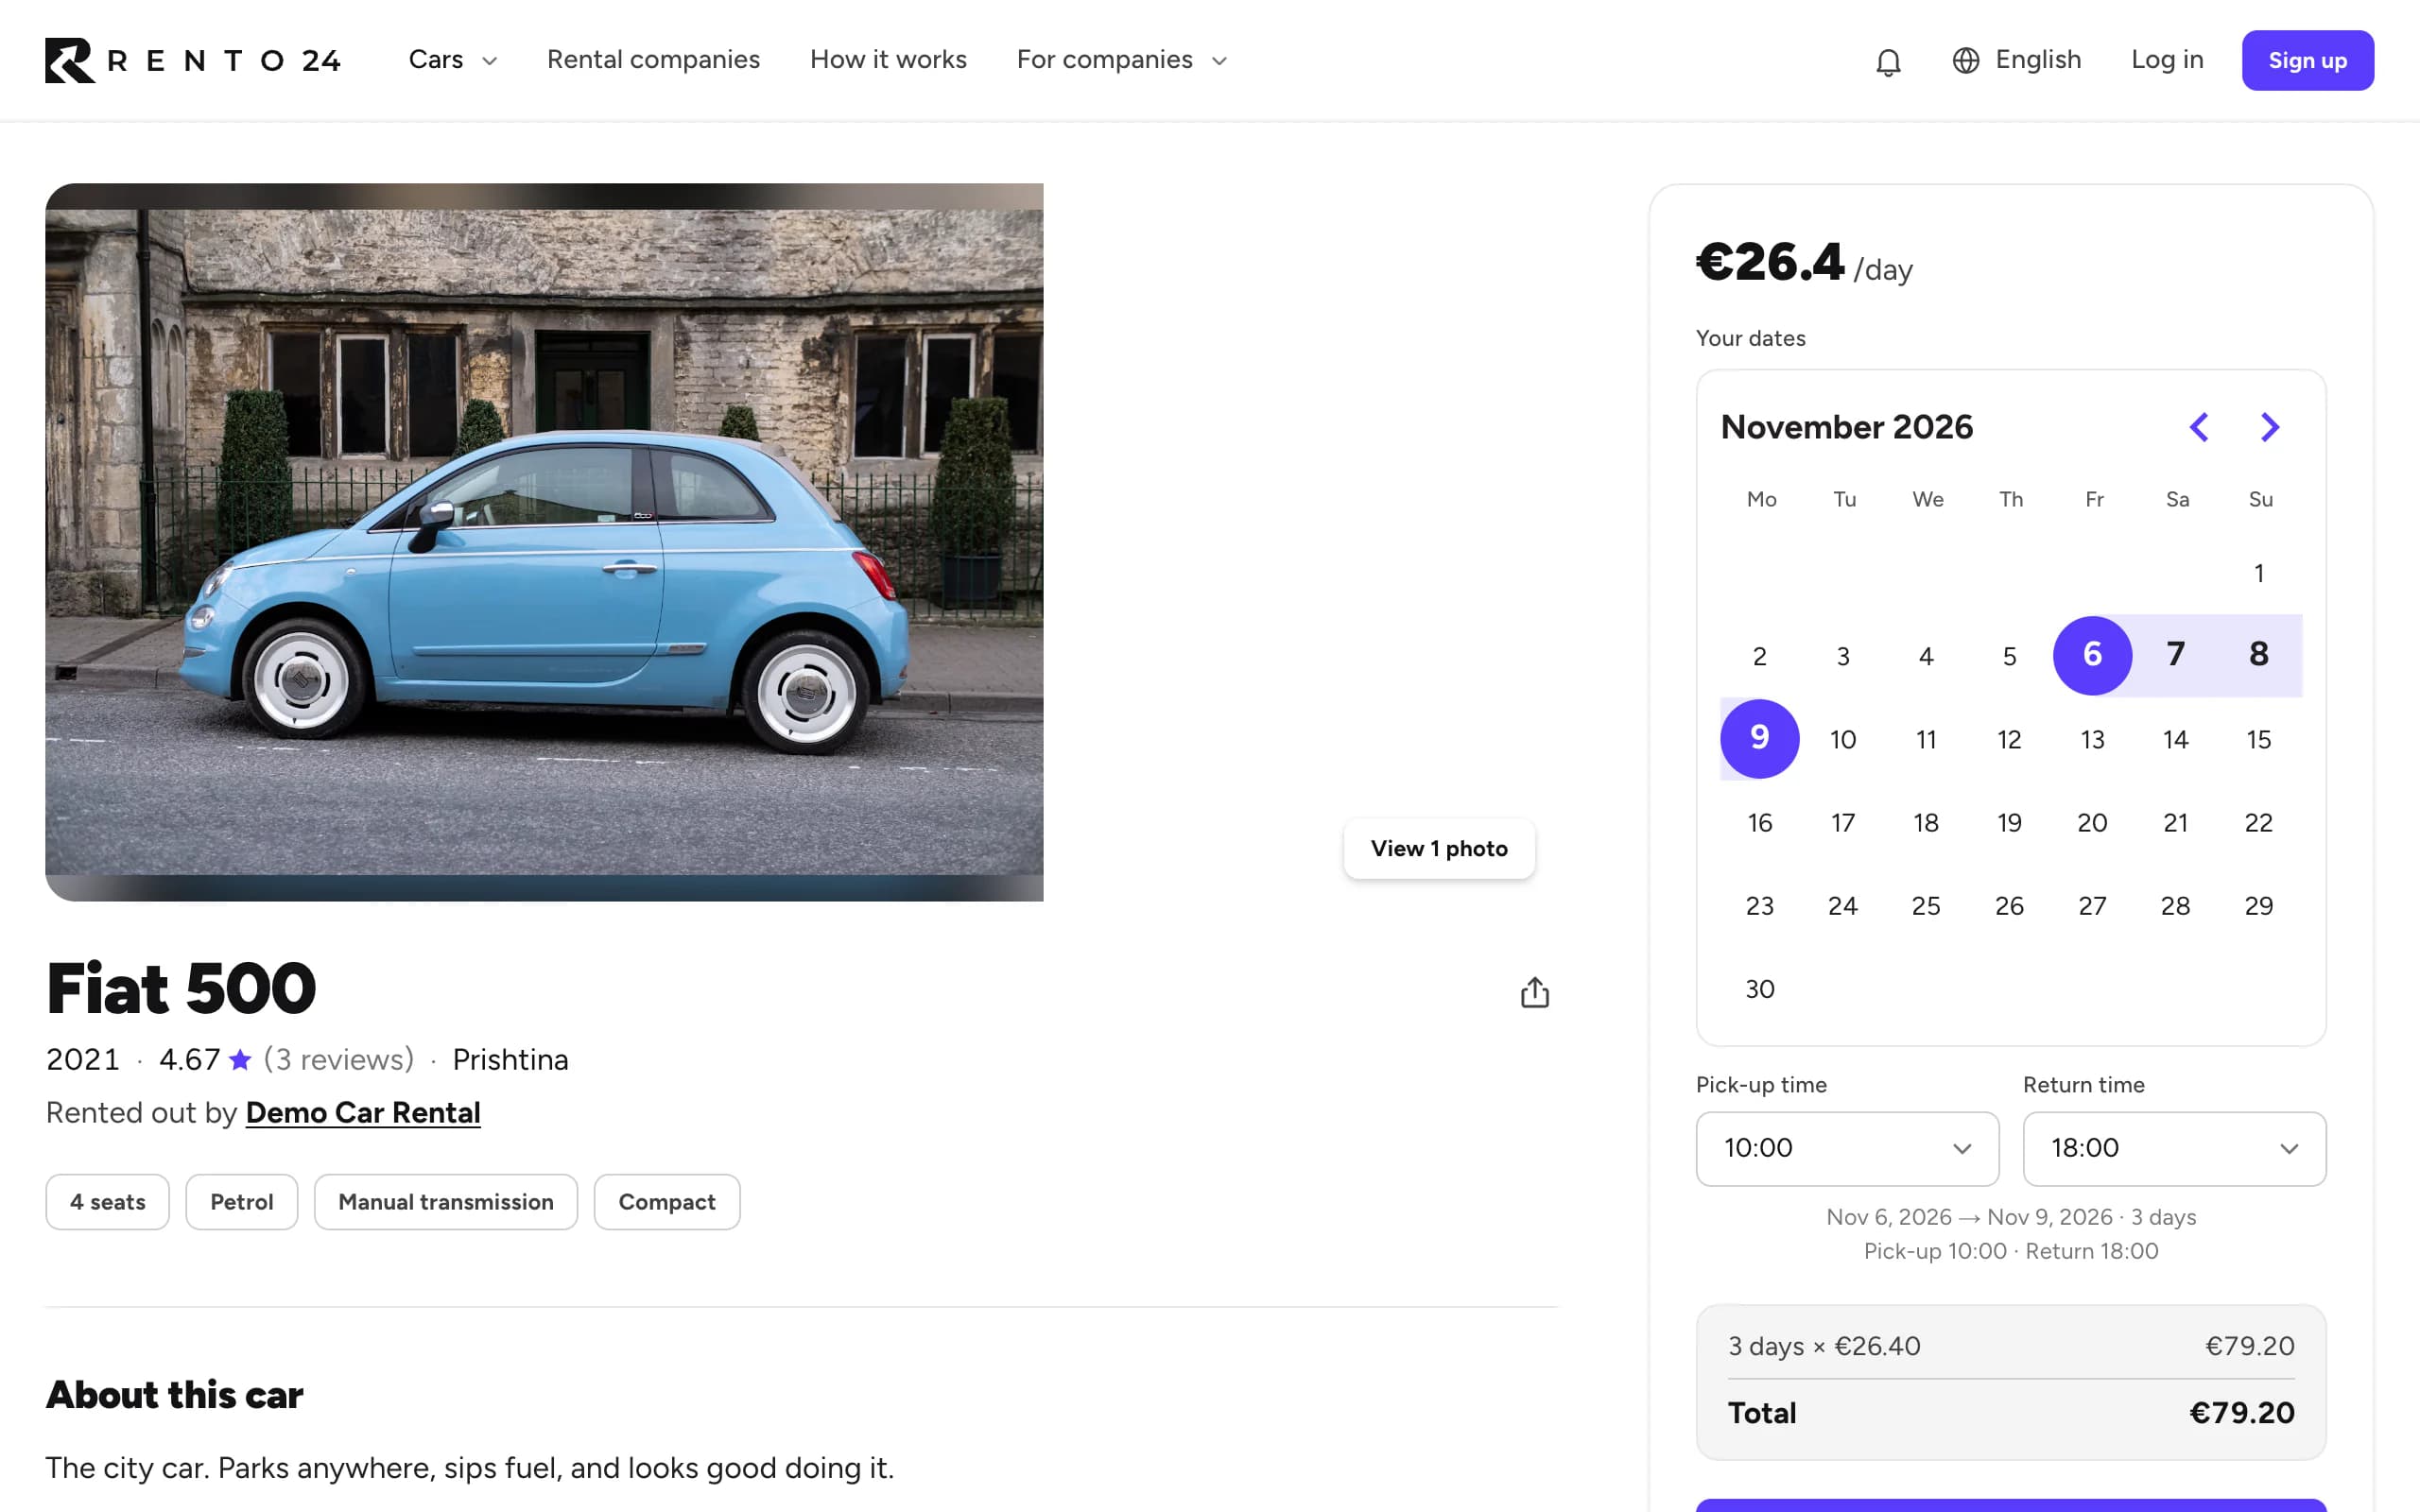
Task: Select November 4 in calendar
Action: [1926, 656]
